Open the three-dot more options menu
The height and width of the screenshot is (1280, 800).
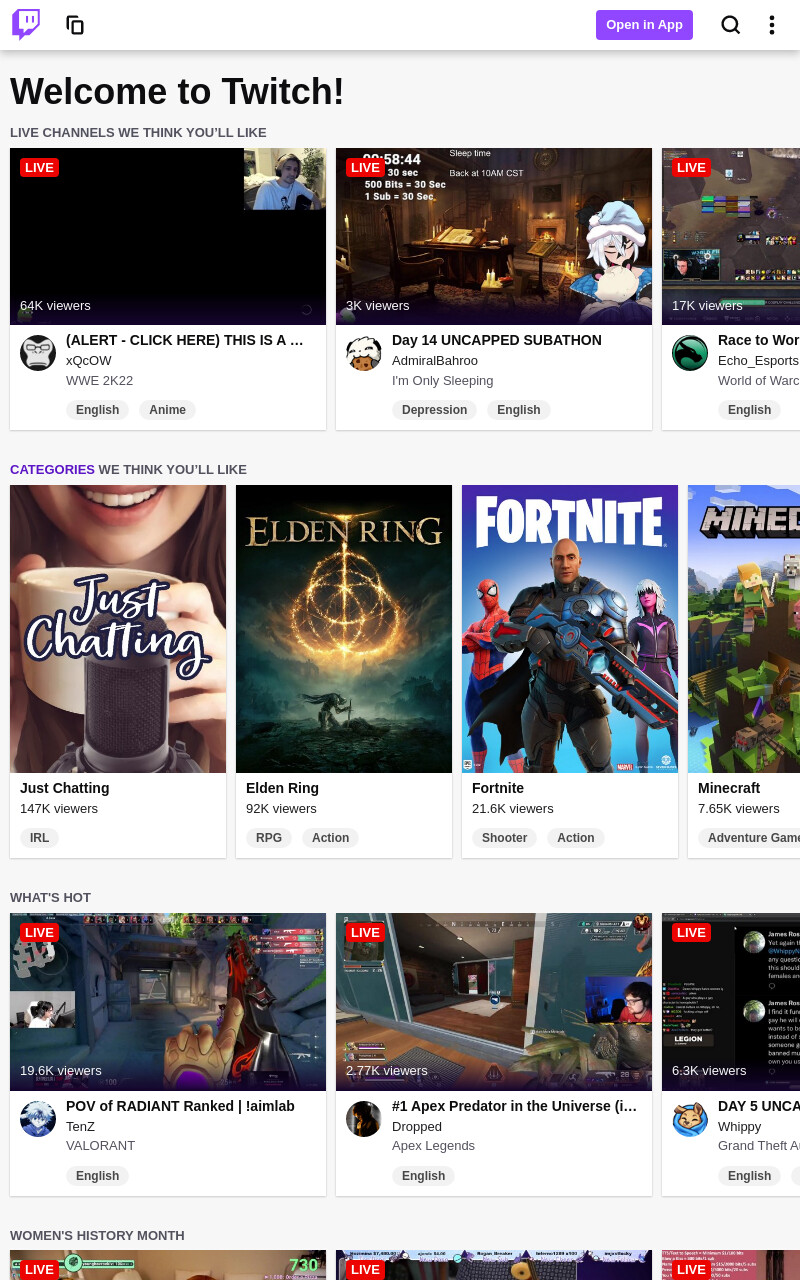click(x=771, y=25)
